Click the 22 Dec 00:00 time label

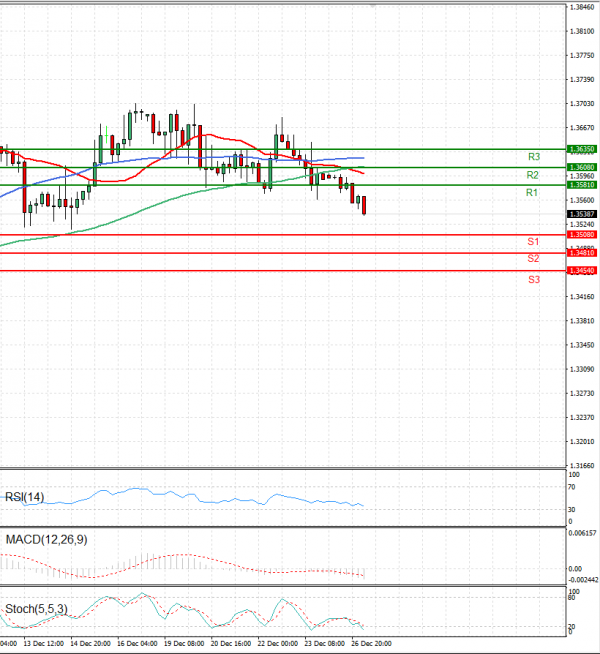(278, 644)
